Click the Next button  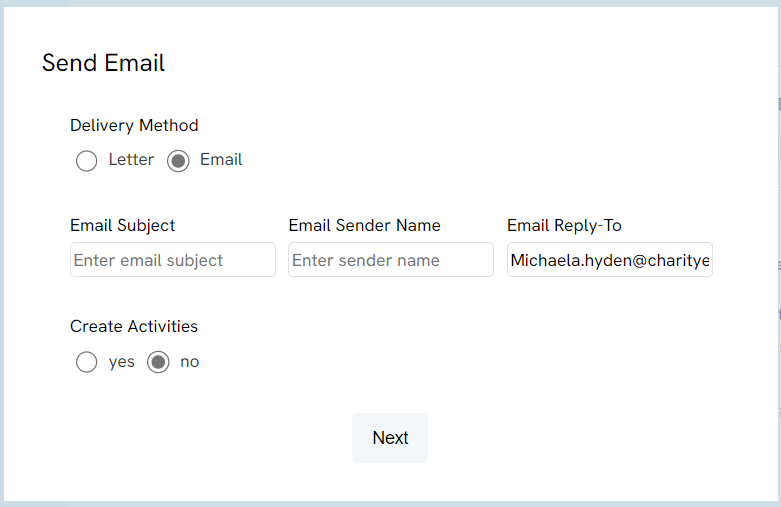click(x=390, y=438)
